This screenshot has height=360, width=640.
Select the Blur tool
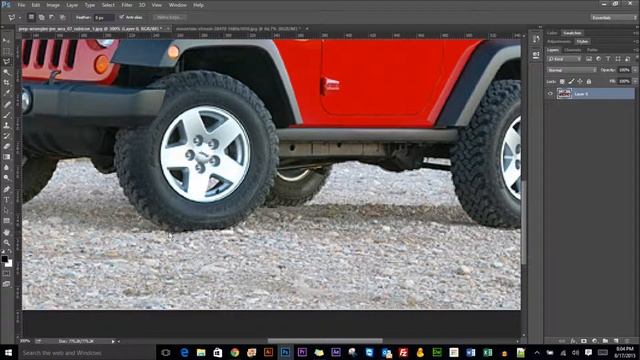click(x=7, y=168)
